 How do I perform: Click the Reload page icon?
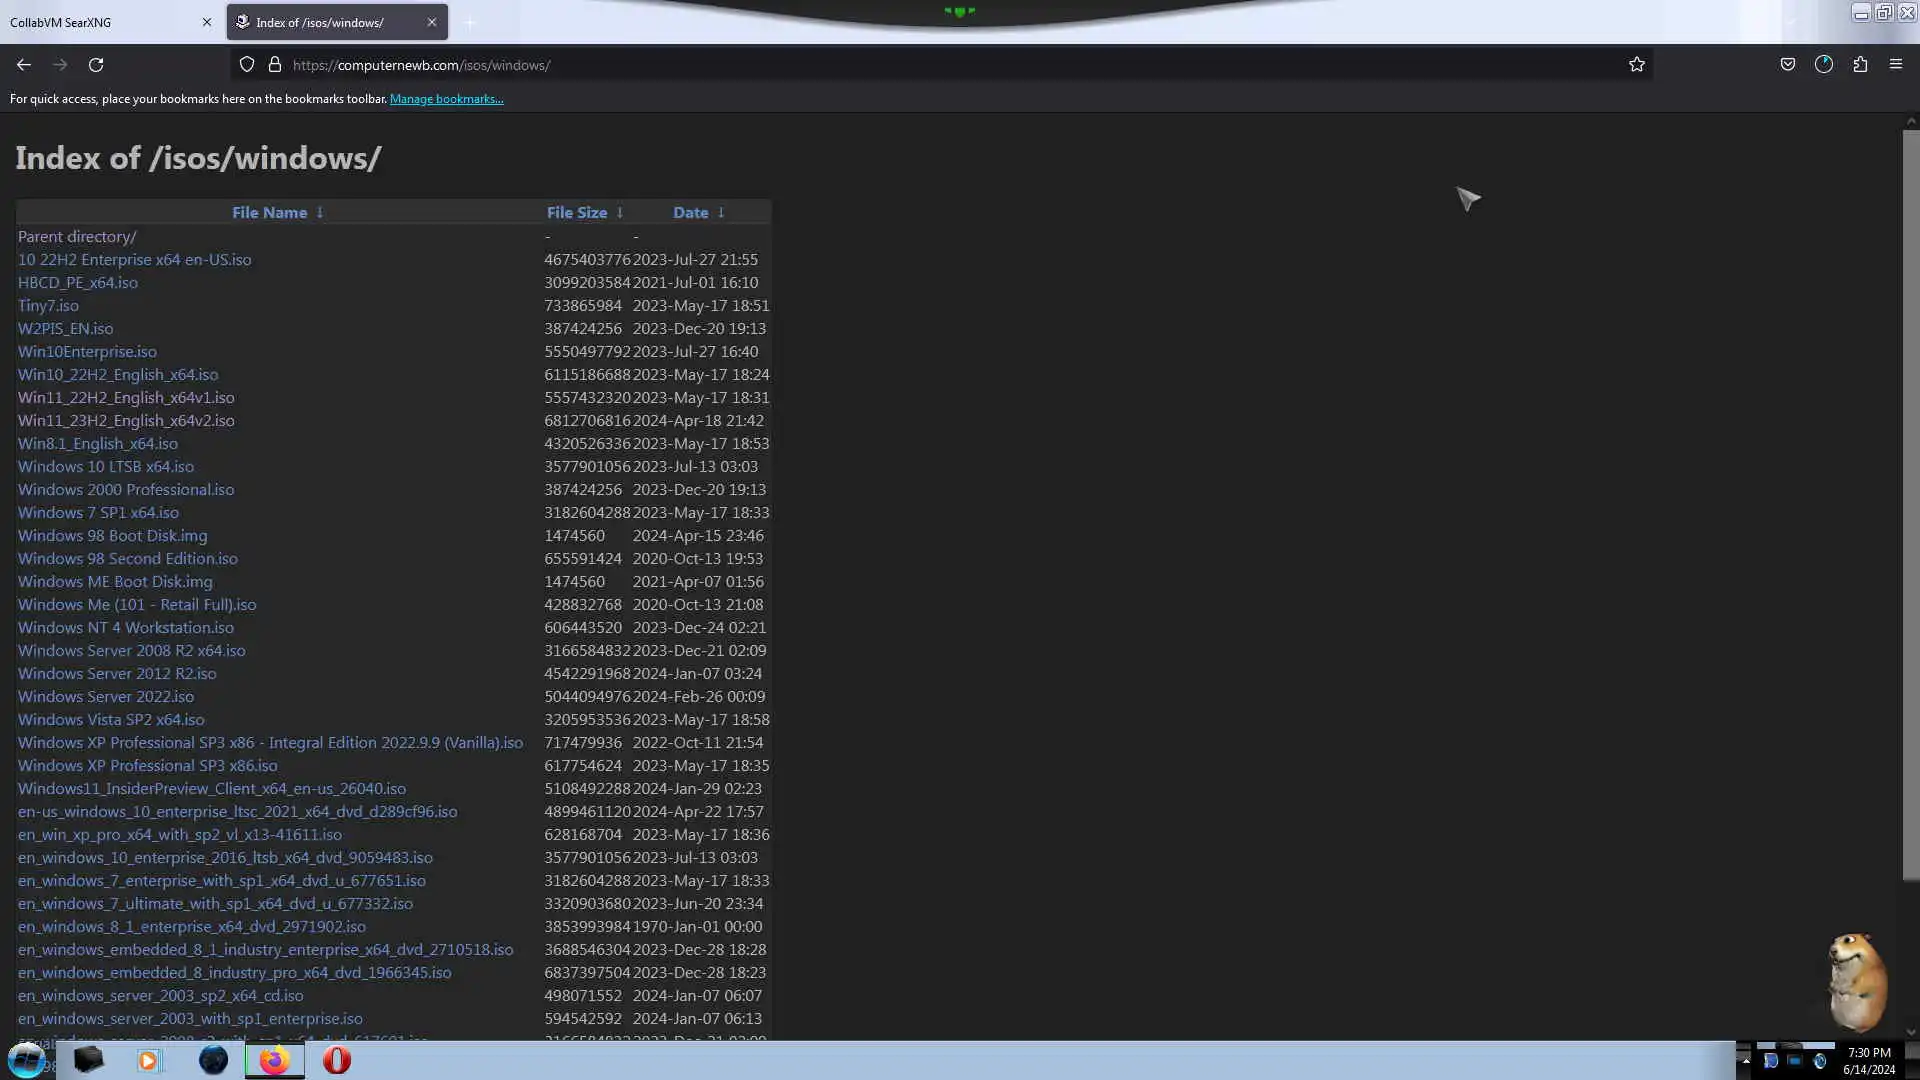(x=96, y=65)
